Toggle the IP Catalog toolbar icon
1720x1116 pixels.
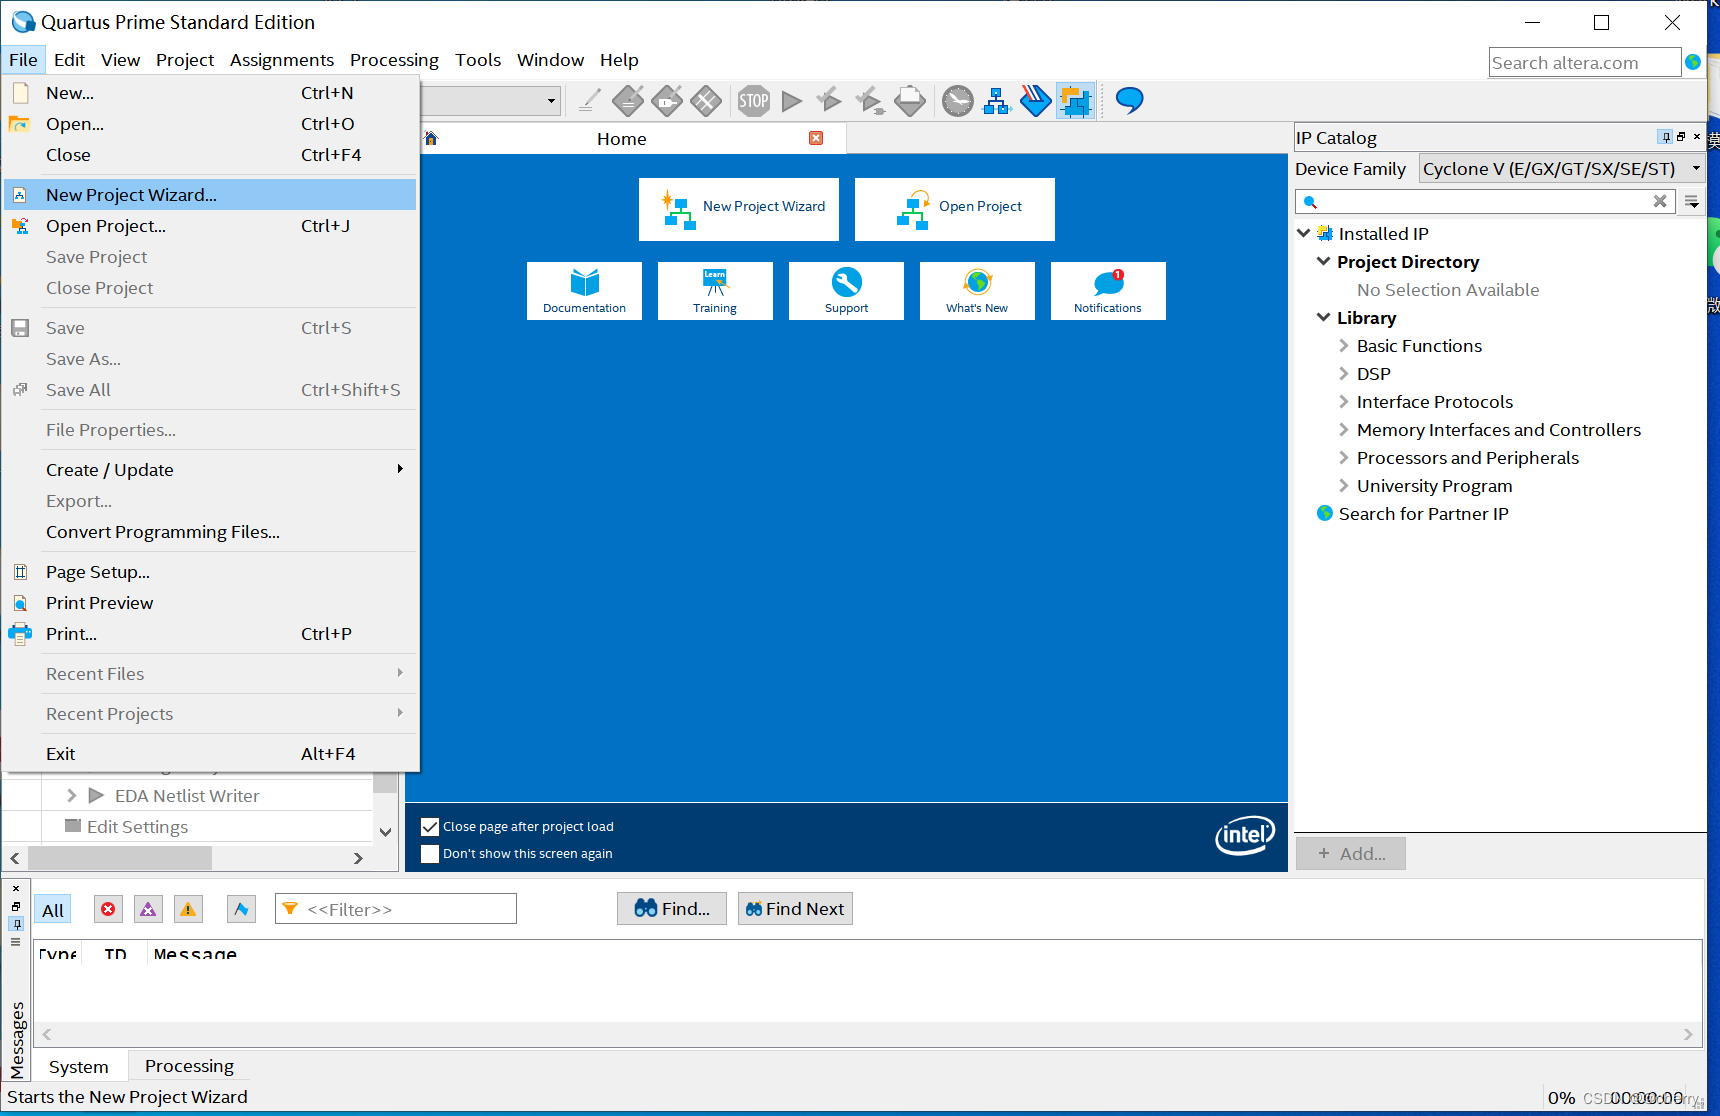tap(1075, 100)
